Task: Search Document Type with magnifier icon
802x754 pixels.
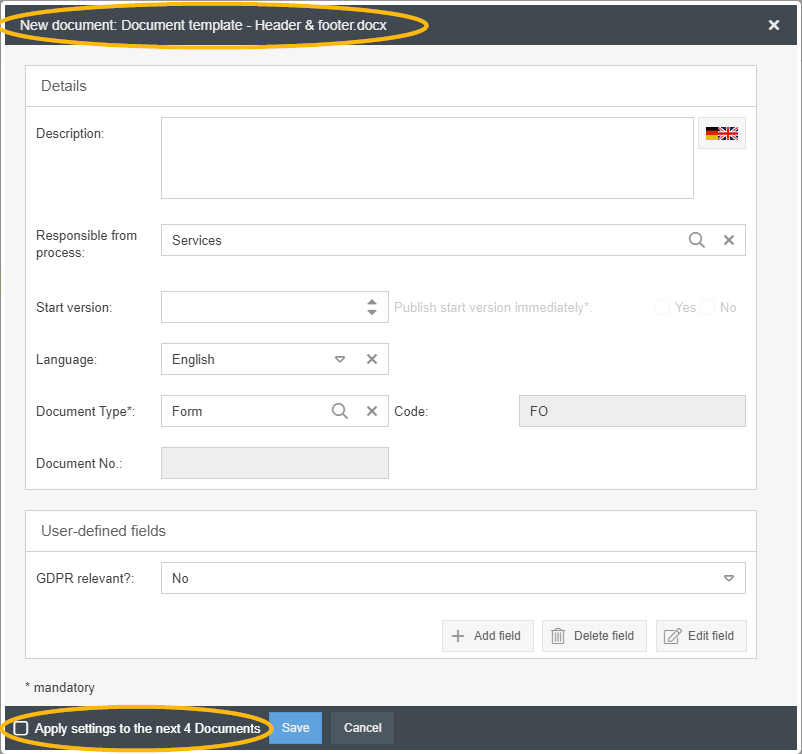Action: point(340,411)
